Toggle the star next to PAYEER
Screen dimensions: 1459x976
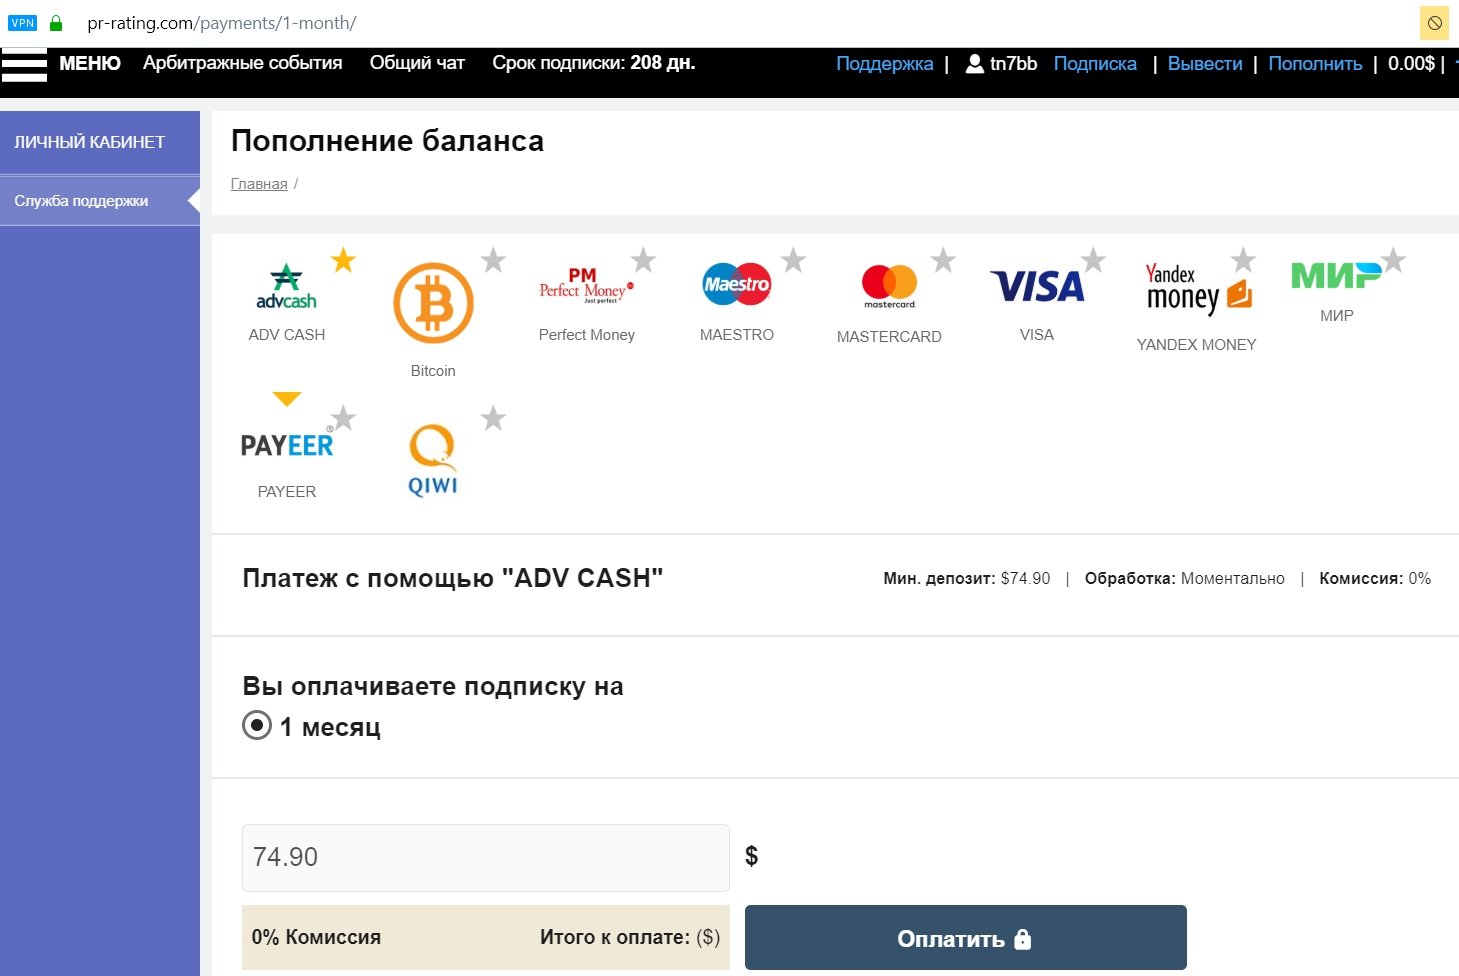point(343,417)
